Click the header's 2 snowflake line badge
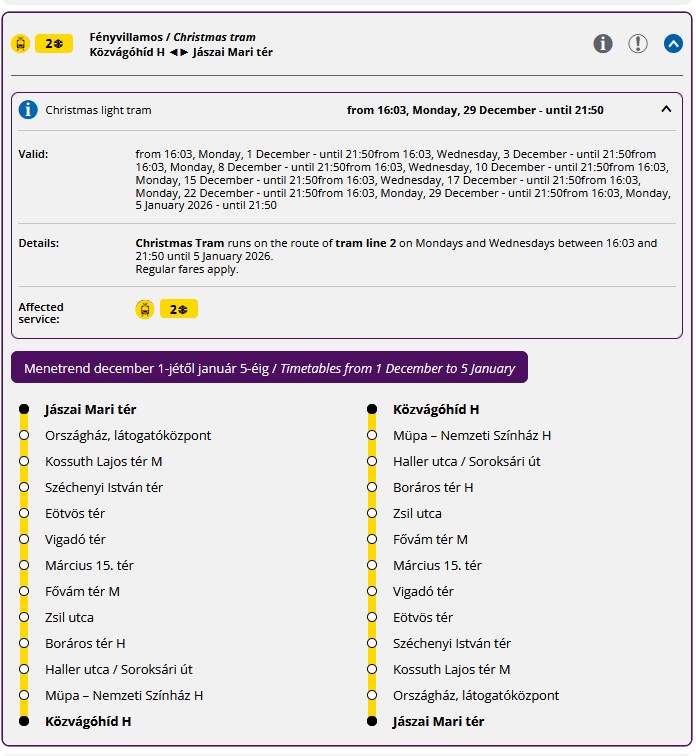696x756 pixels. tap(54, 44)
